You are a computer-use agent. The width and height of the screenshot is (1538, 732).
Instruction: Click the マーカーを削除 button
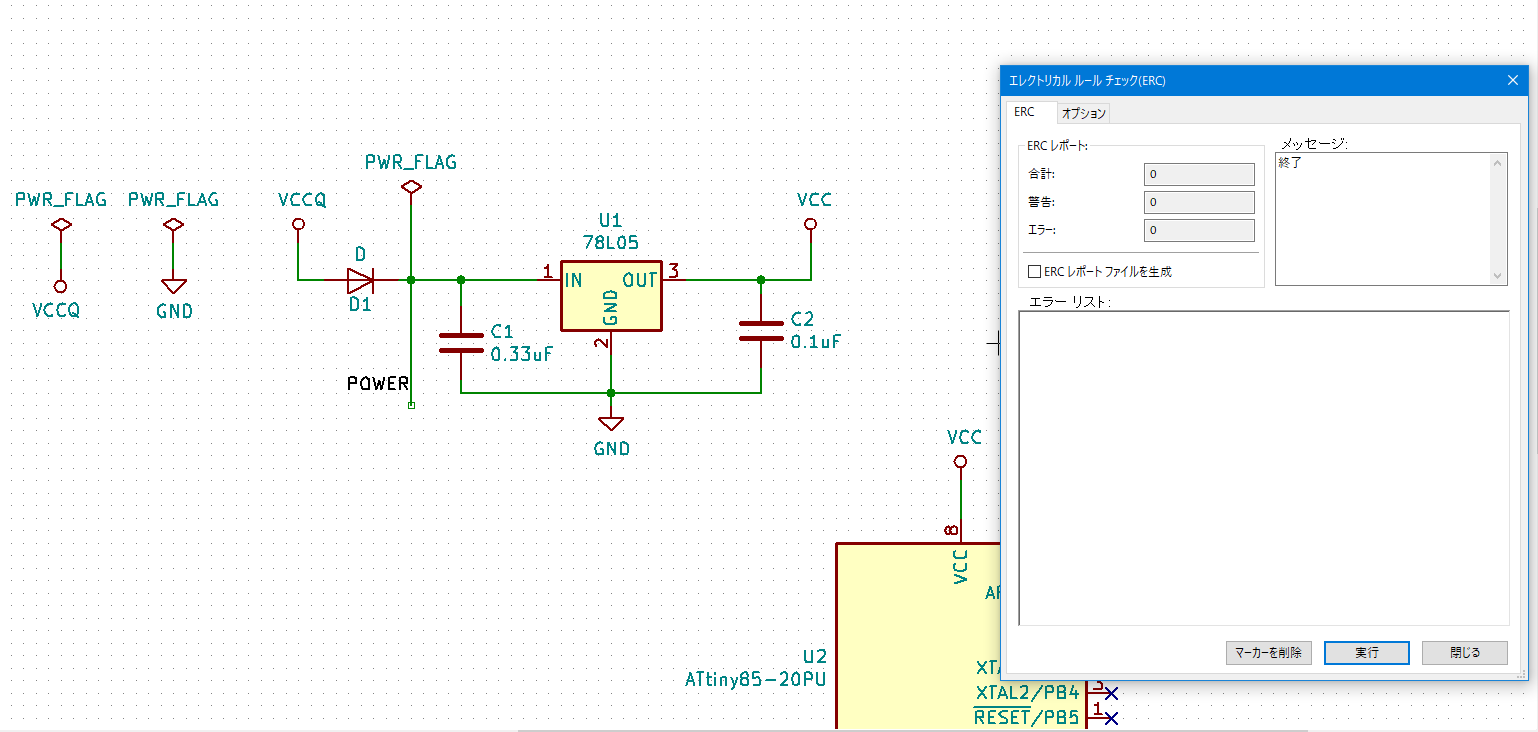click(x=1268, y=653)
